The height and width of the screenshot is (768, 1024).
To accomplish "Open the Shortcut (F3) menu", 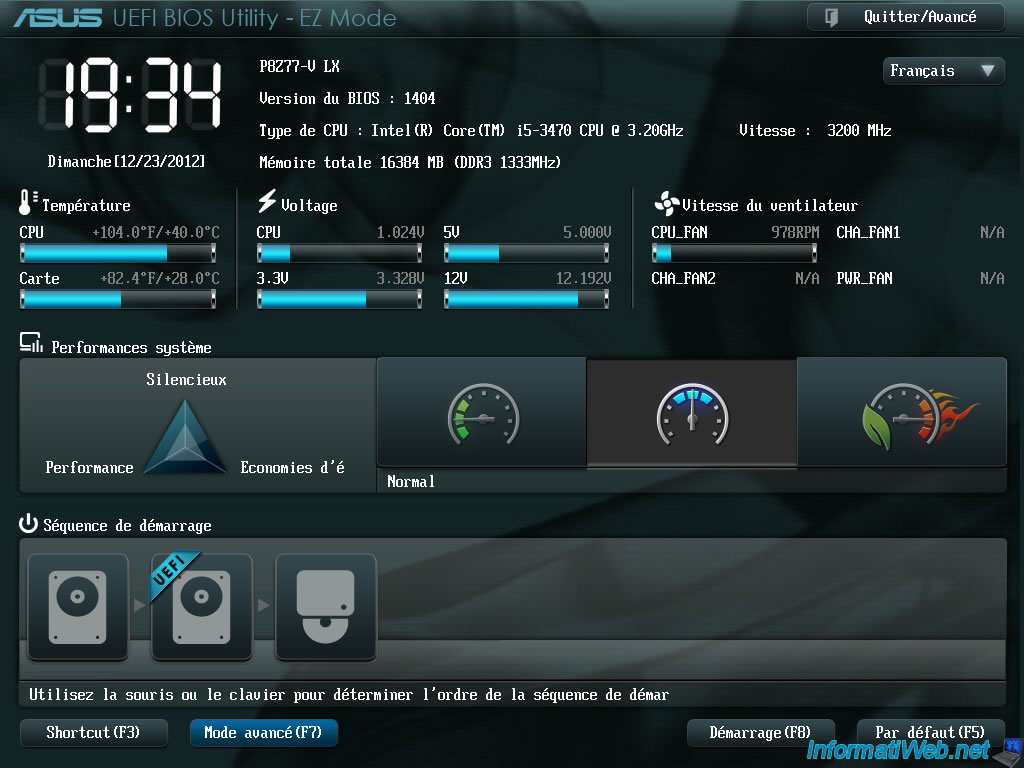I will click(93, 733).
